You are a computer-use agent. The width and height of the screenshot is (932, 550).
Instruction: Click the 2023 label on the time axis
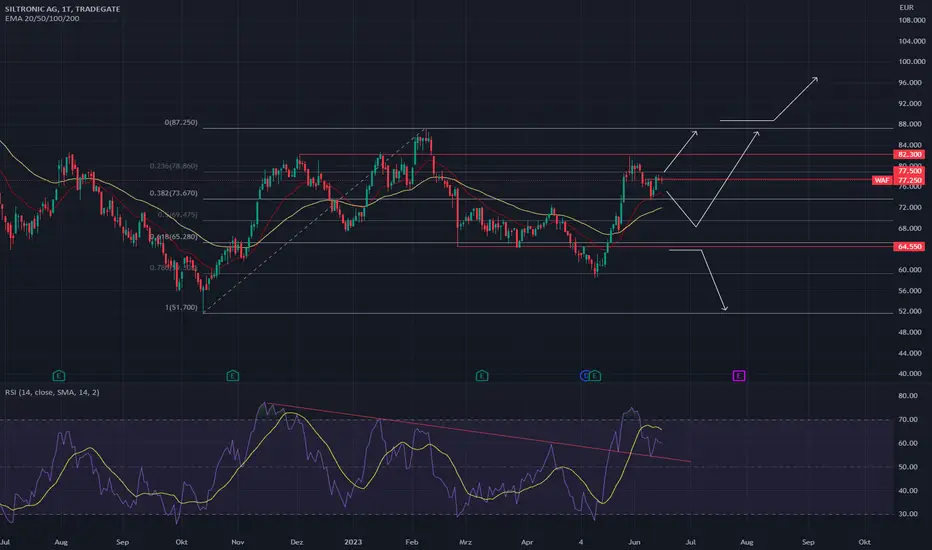(353, 542)
